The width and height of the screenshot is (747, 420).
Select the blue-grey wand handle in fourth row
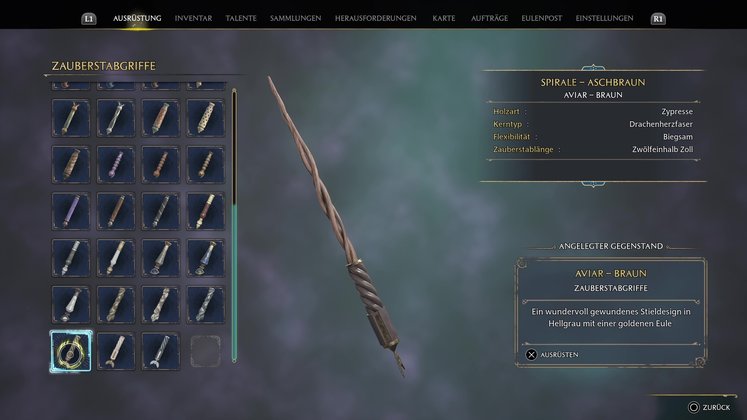205,258
